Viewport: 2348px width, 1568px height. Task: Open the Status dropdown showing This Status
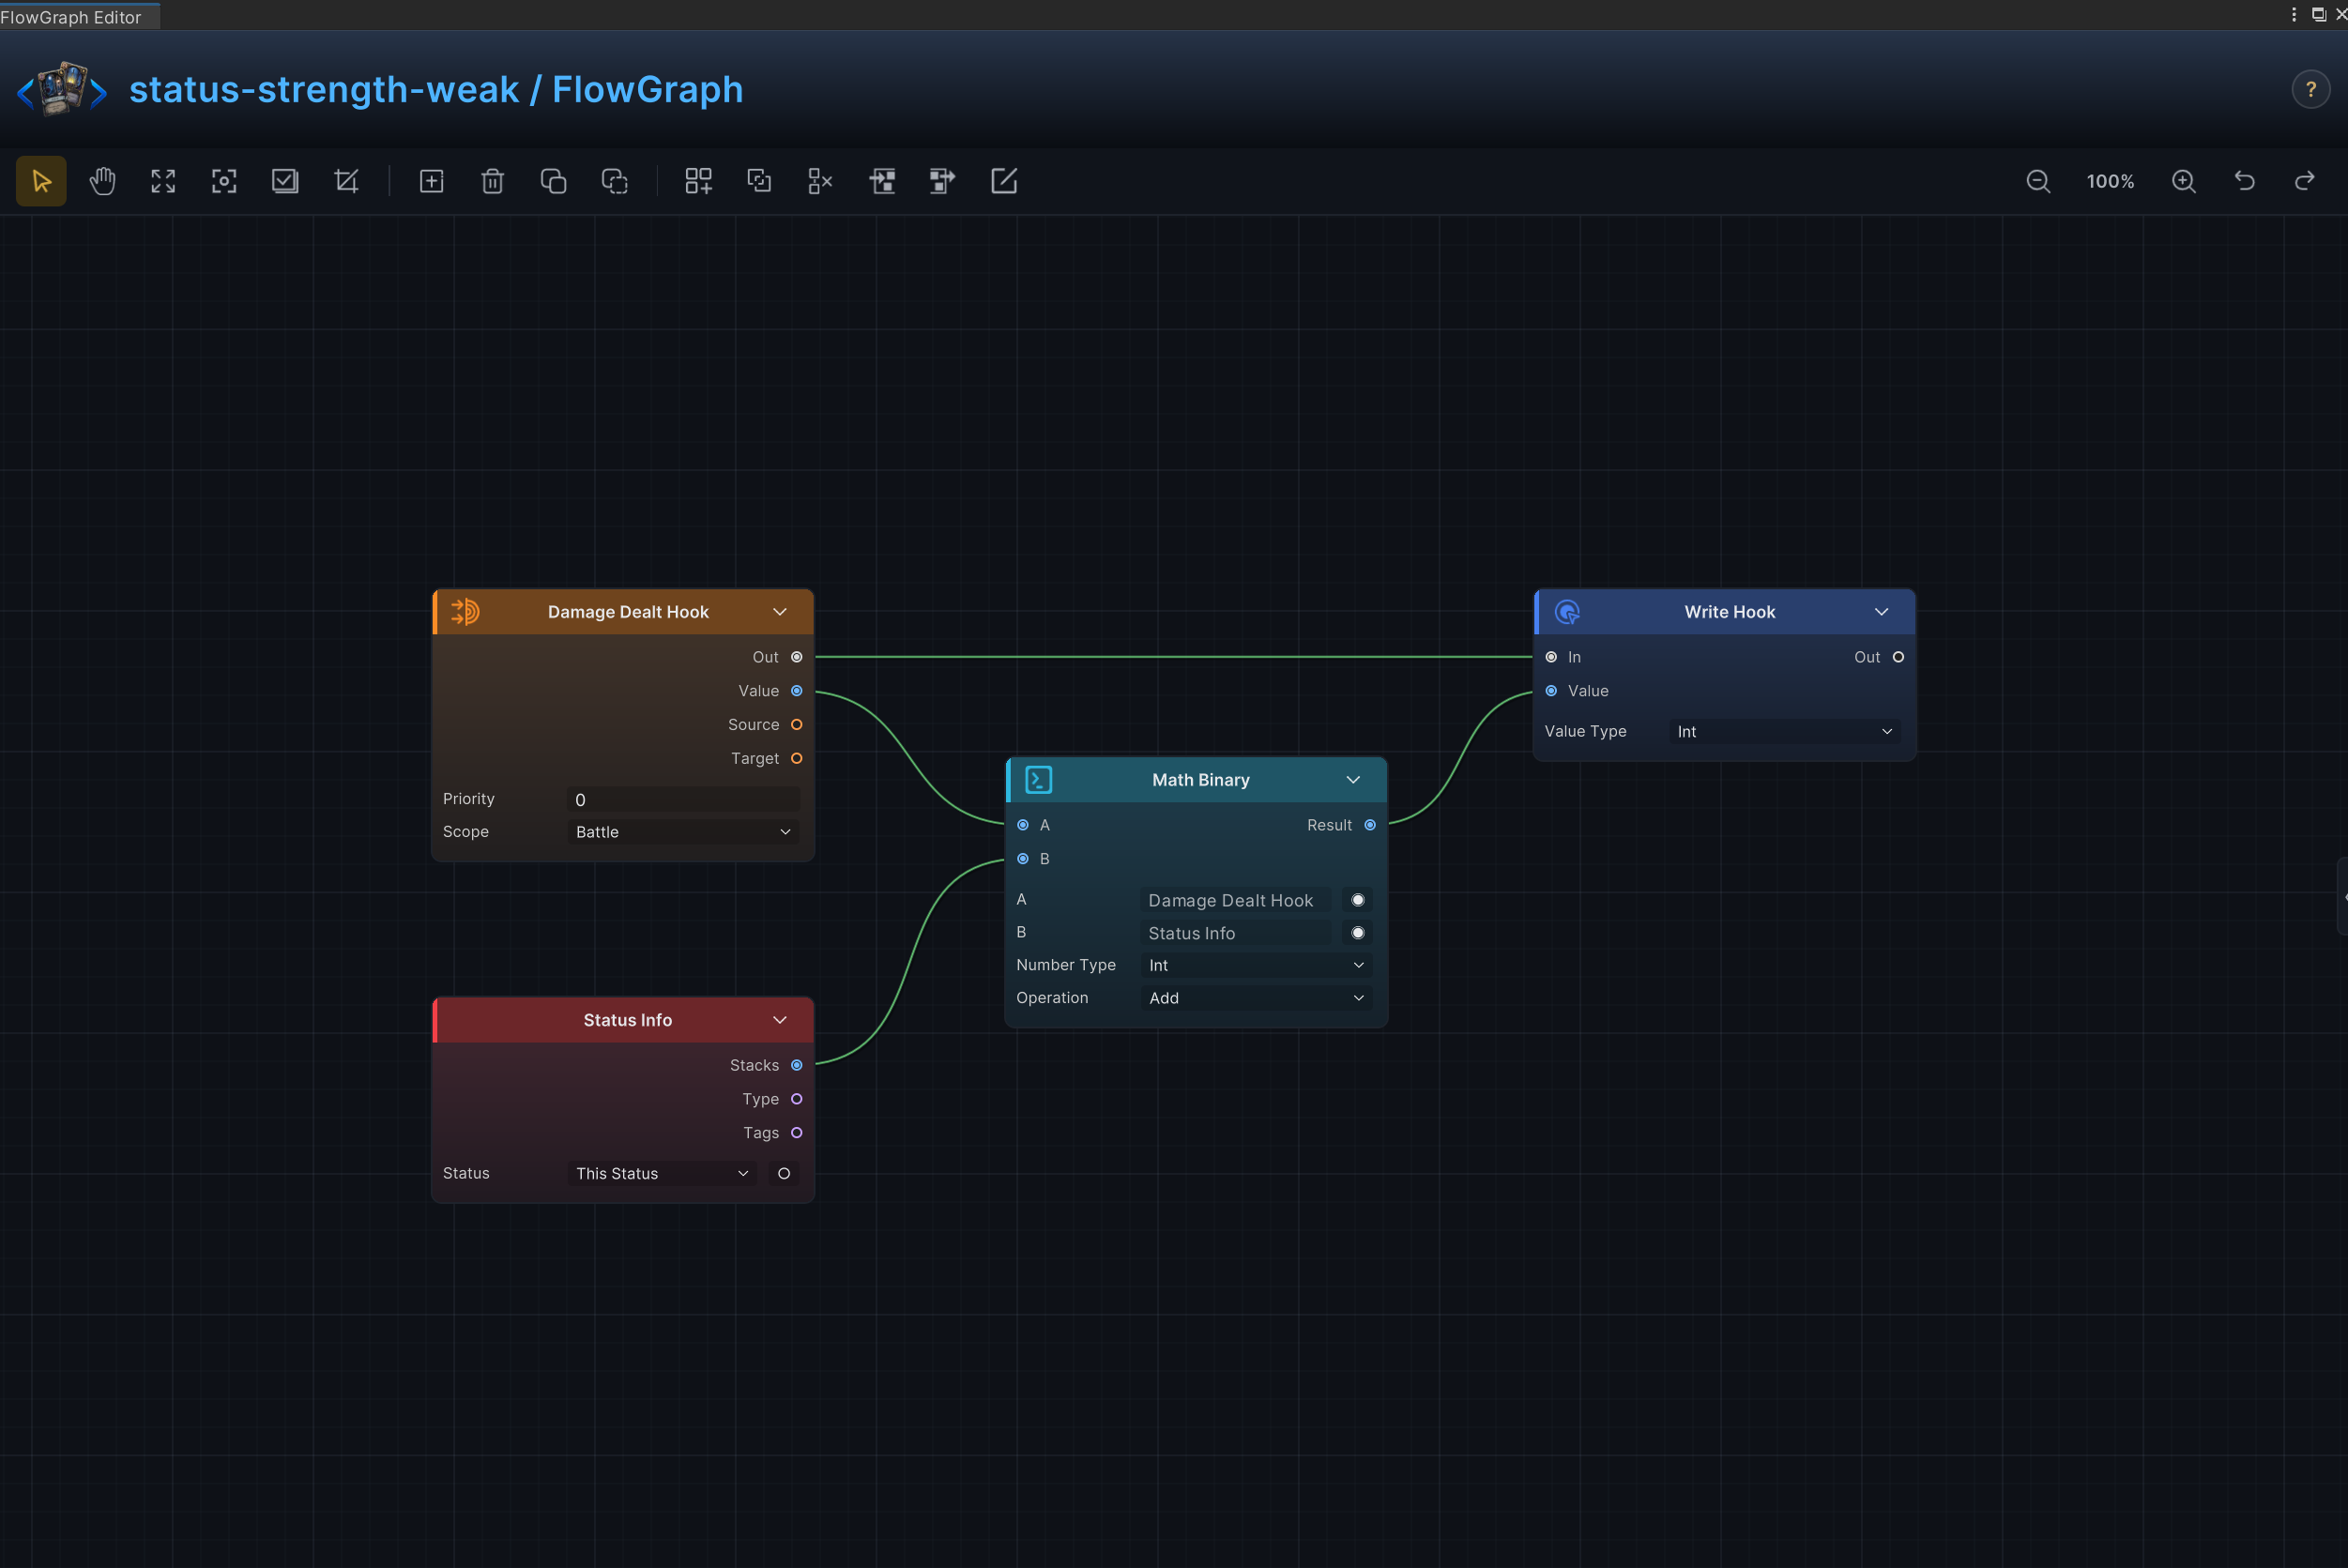pos(663,1173)
